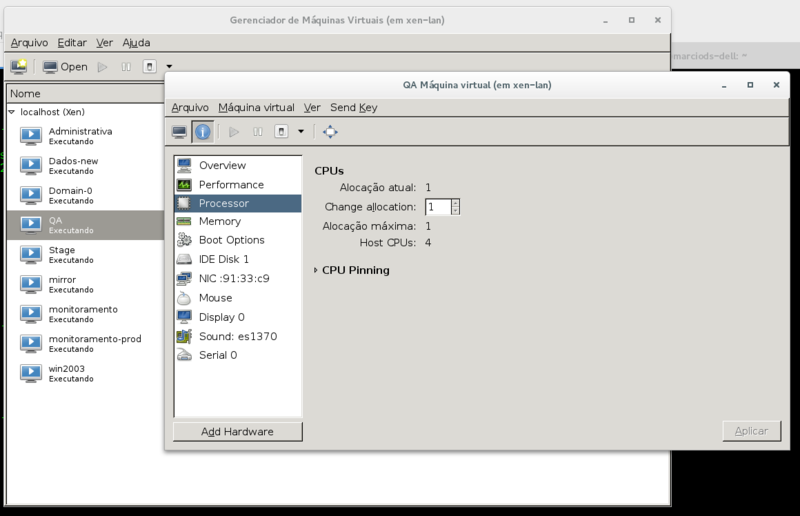Image resolution: width=800 pixels, height=516 pixels.
Task: Select Display 0 in hardware list
Action: (x=238, y=317)
